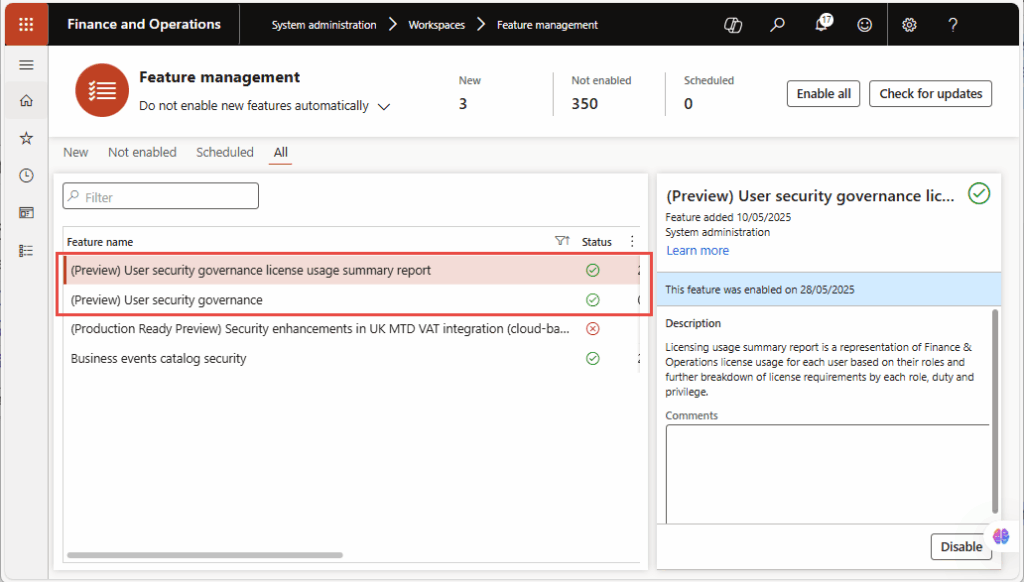Disable the selected feature
Image resolution: width=1024 pixels, height=582 pixels.
pos(961,547)
